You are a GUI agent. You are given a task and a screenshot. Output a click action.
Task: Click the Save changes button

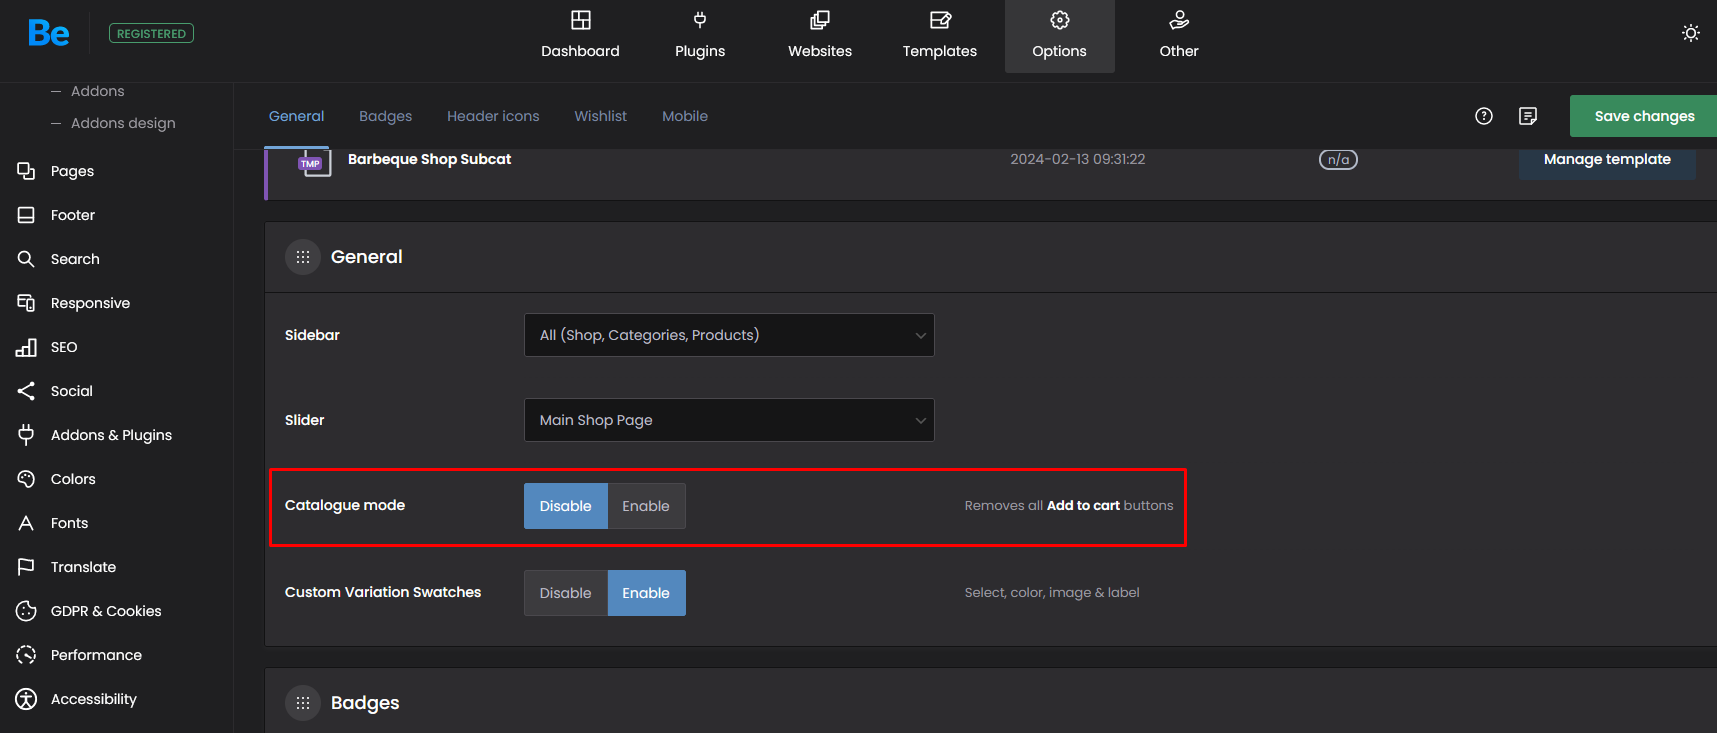[x=1643, y=116]
